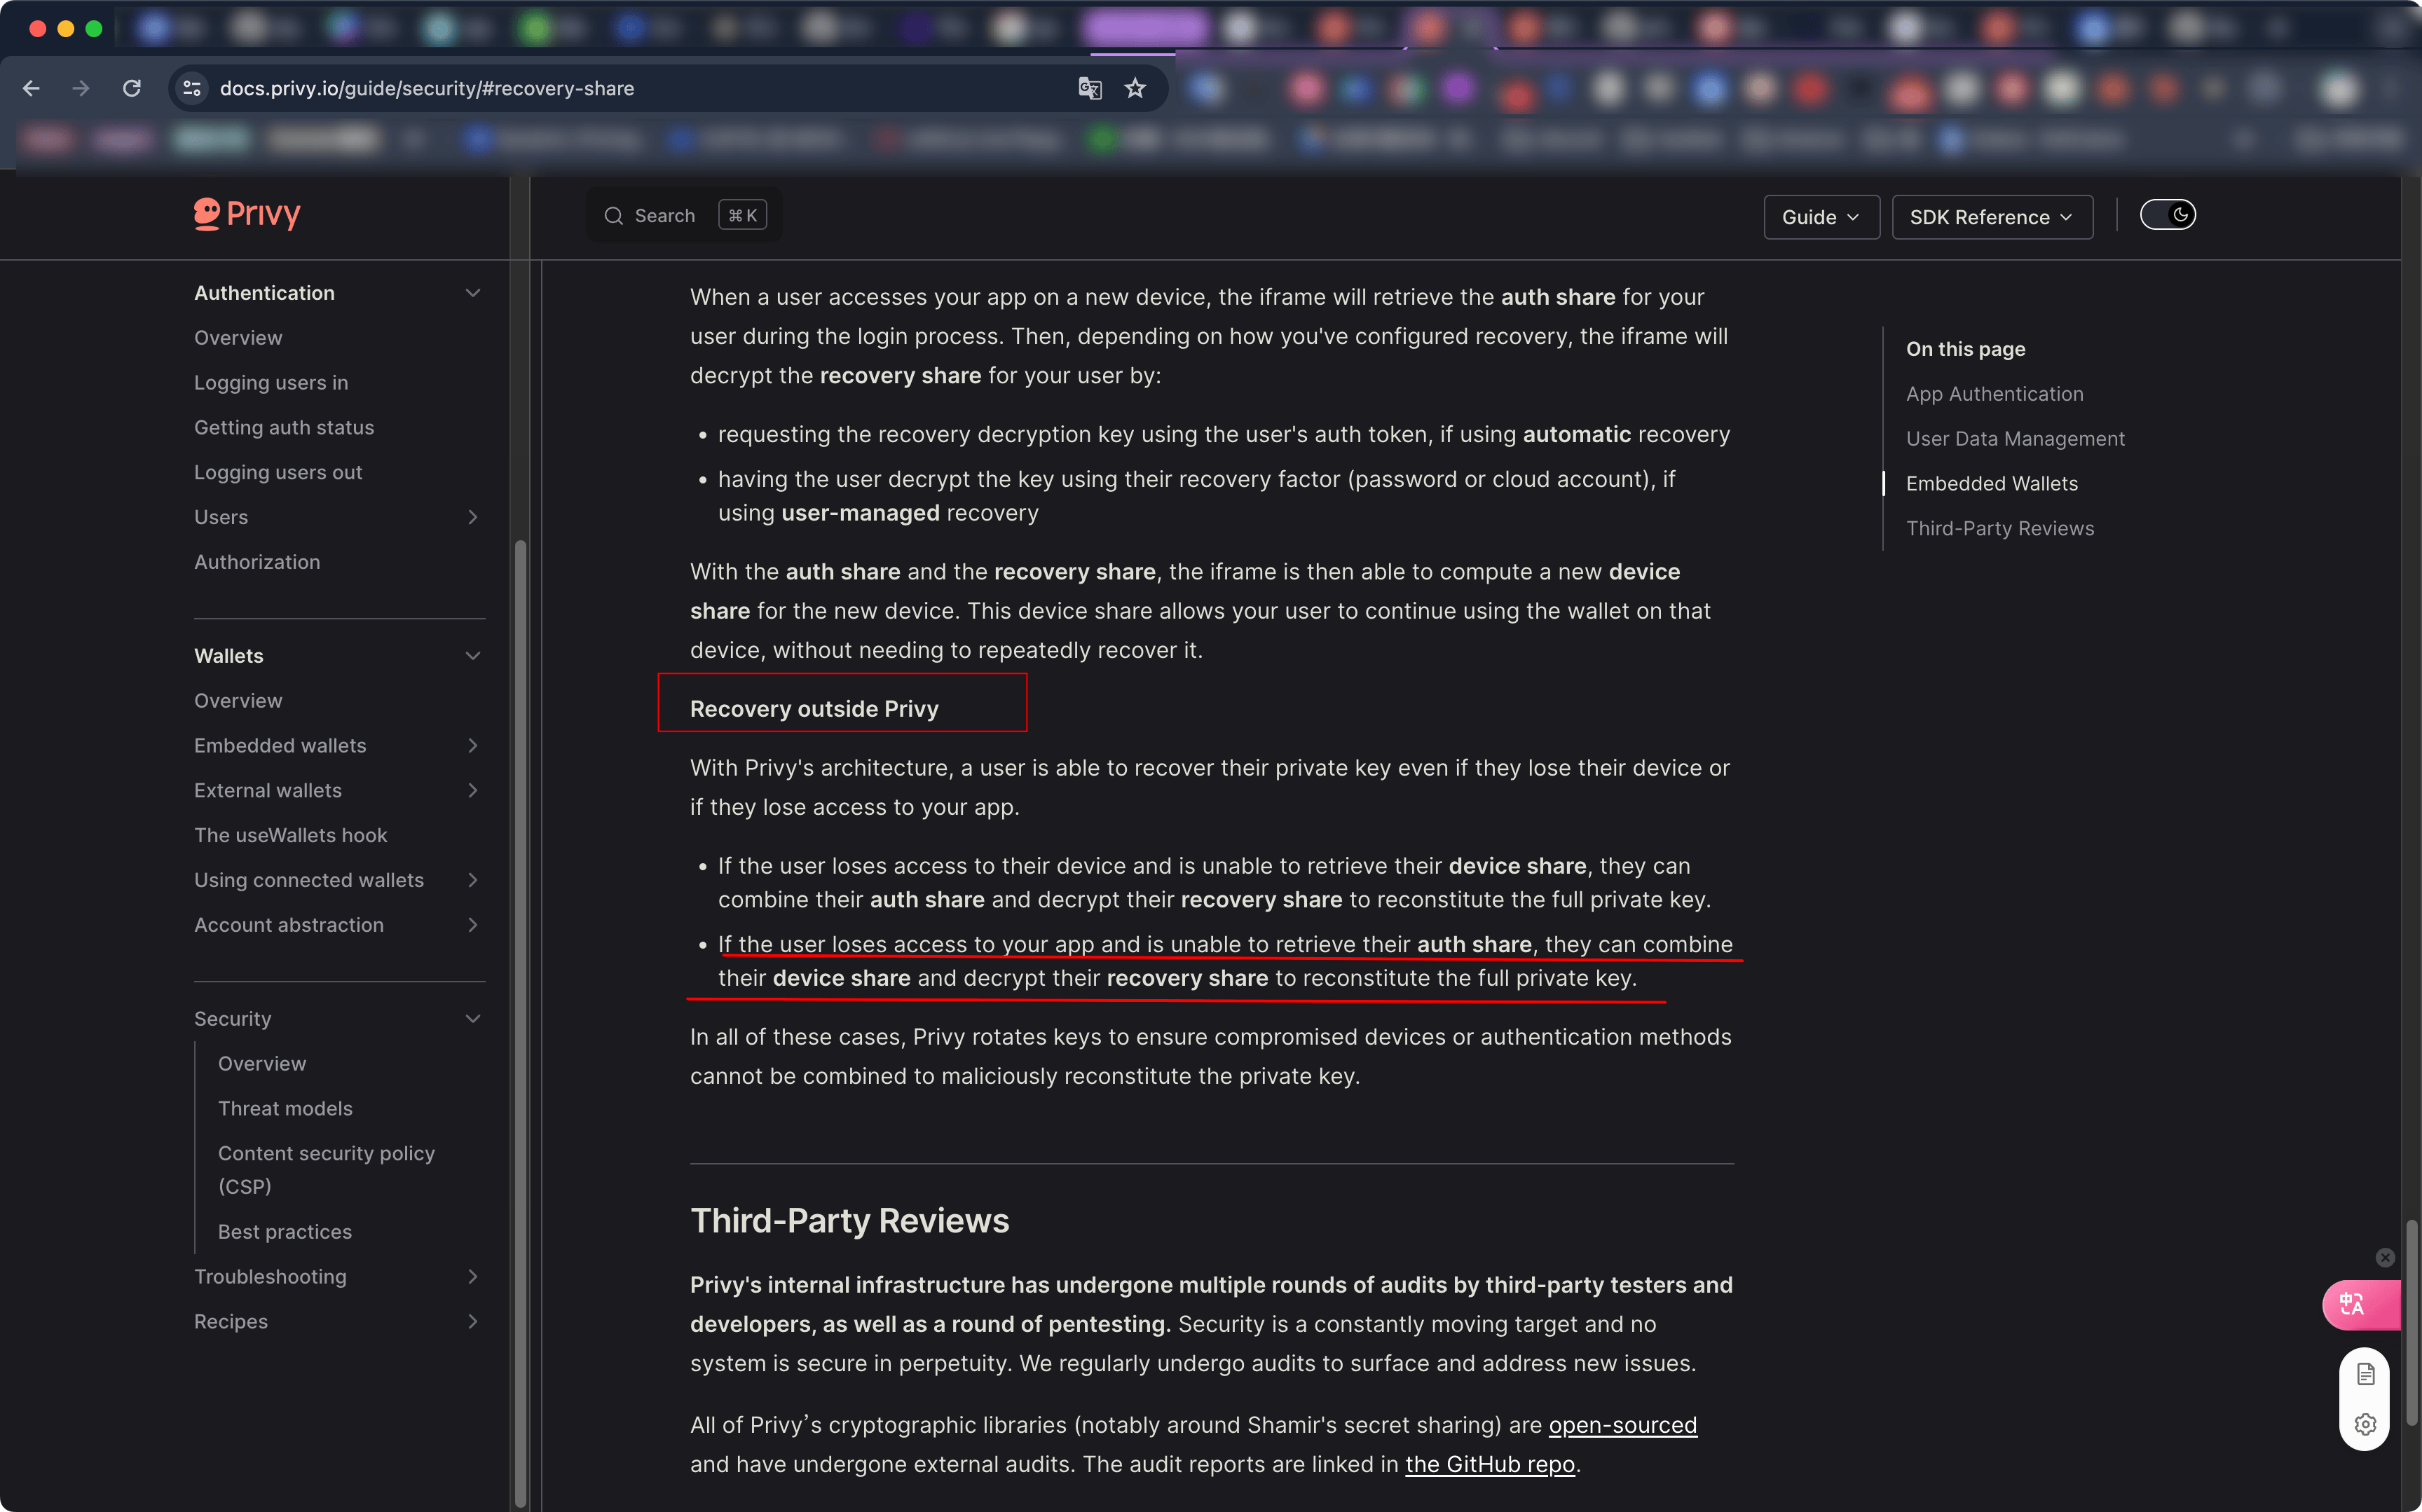Viewport: 2422px width, 1512px height.
Task: Expand the Embedded wallets chevron
Action: (473, 746)
